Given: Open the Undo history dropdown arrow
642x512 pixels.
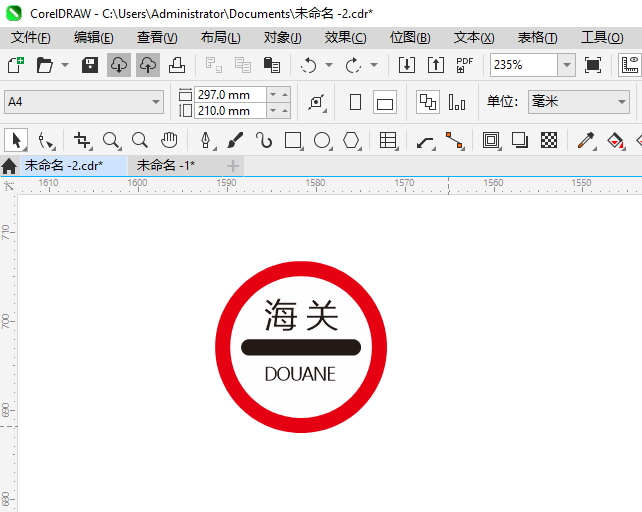Looking at the screenshot, I should pos(329,65).
